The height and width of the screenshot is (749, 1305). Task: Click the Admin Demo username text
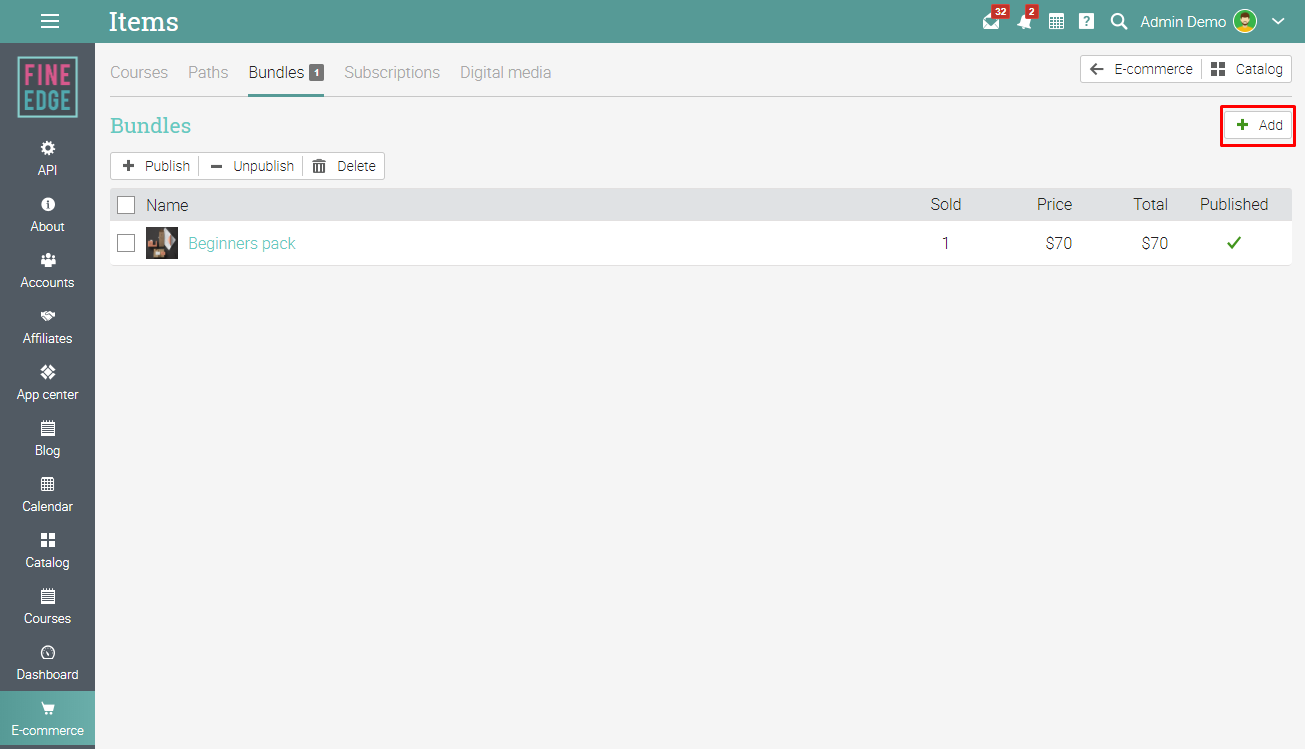coord(1183,21)
